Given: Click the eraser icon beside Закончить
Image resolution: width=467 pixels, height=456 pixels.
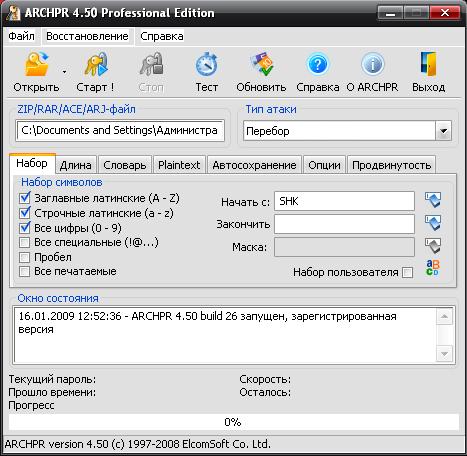Looking at the screenshot, I should 433,223.
